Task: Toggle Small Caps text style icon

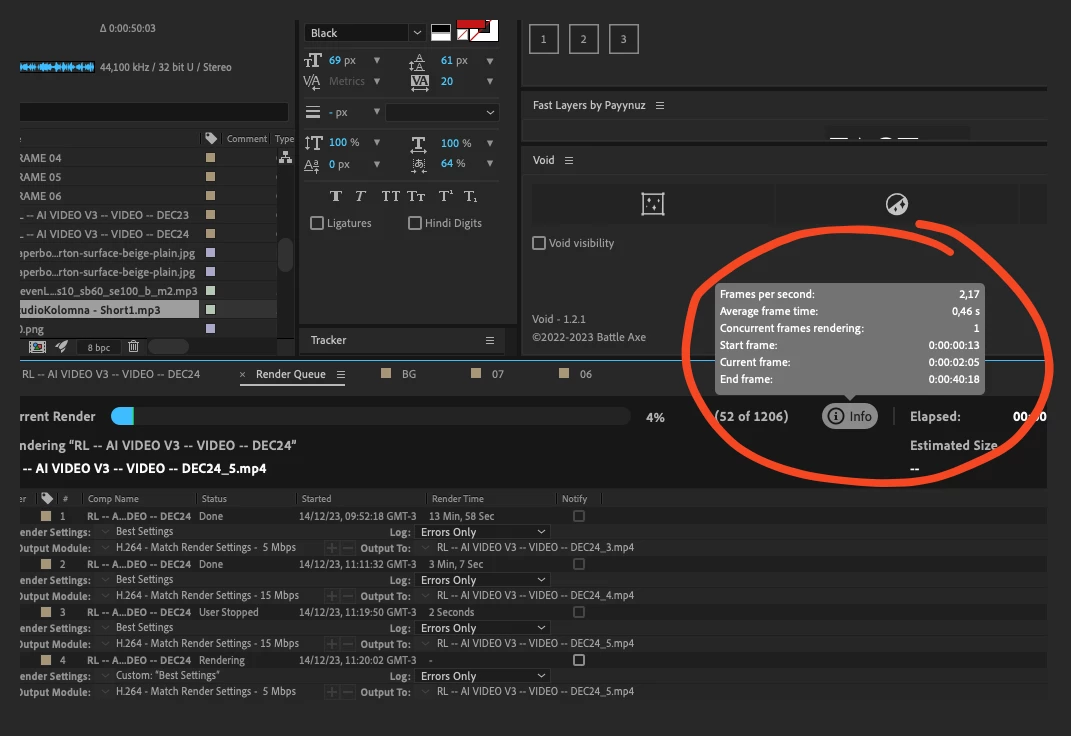Action: [x=416, y=197]
